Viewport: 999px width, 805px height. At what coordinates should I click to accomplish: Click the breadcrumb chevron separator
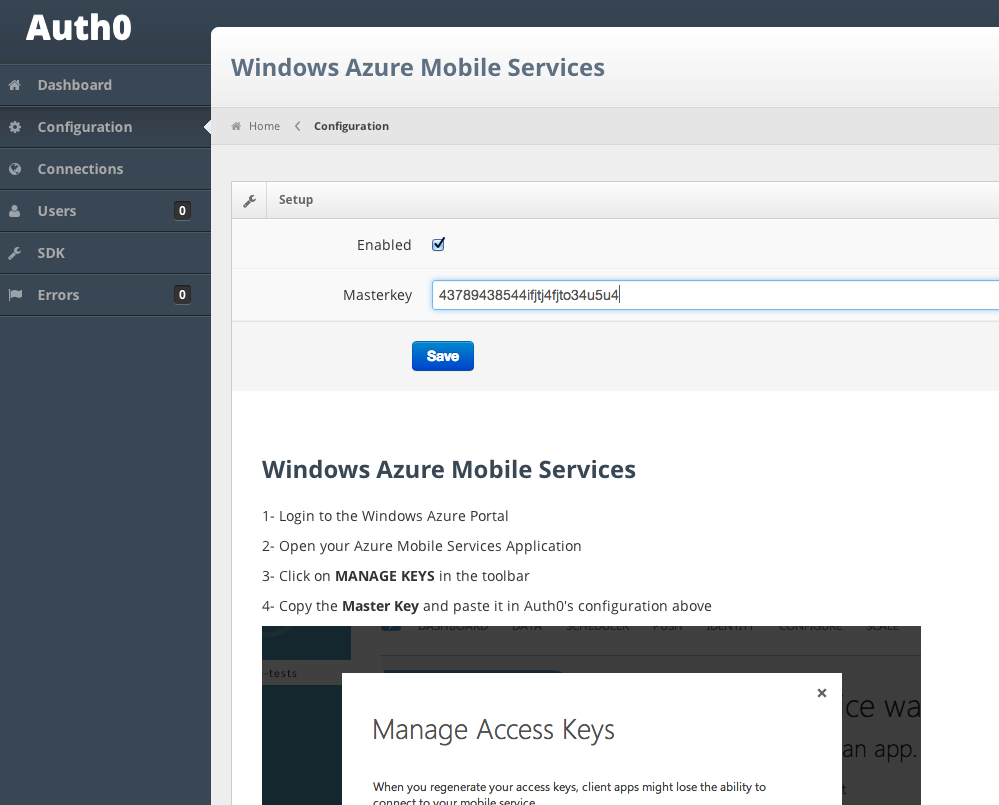(x=298, y=126)
